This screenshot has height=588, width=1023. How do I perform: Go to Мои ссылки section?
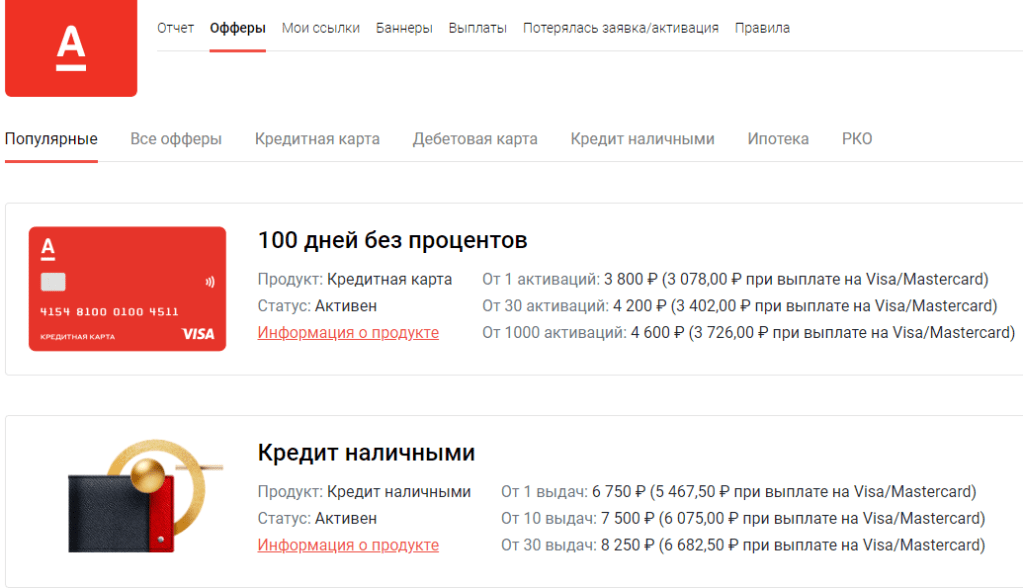320,28
